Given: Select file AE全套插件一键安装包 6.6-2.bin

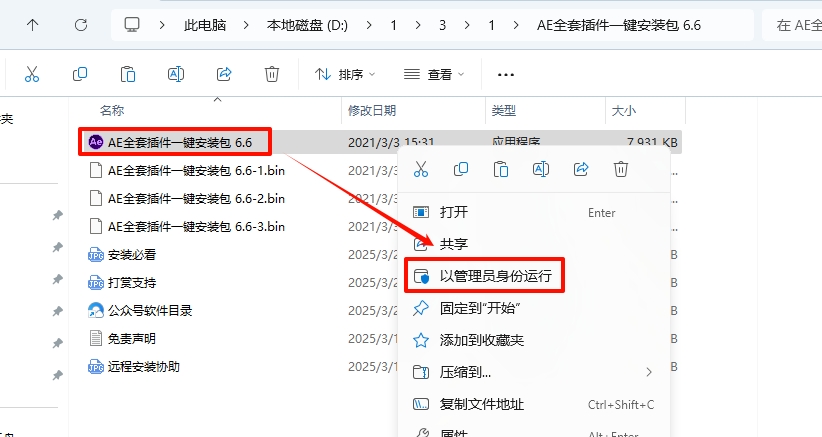Looking at the screenshot, I should click(196, 198).
